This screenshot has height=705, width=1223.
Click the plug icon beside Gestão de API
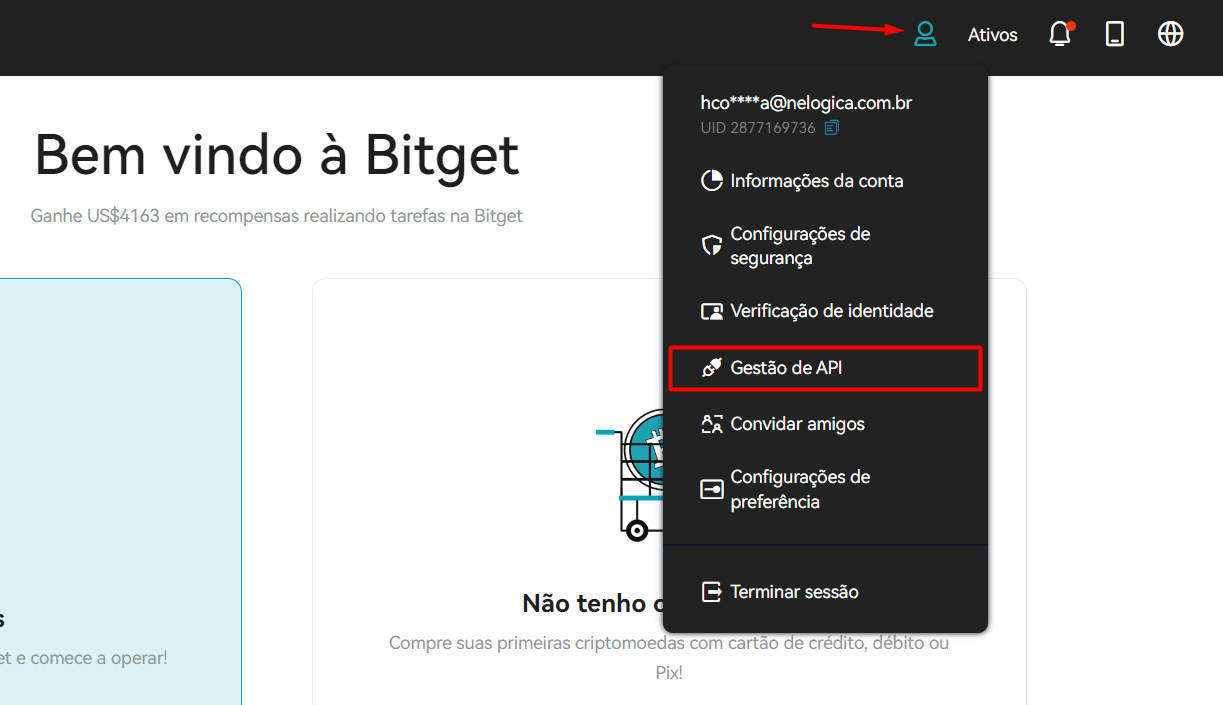pyautogui.click(x=712, y=368)
